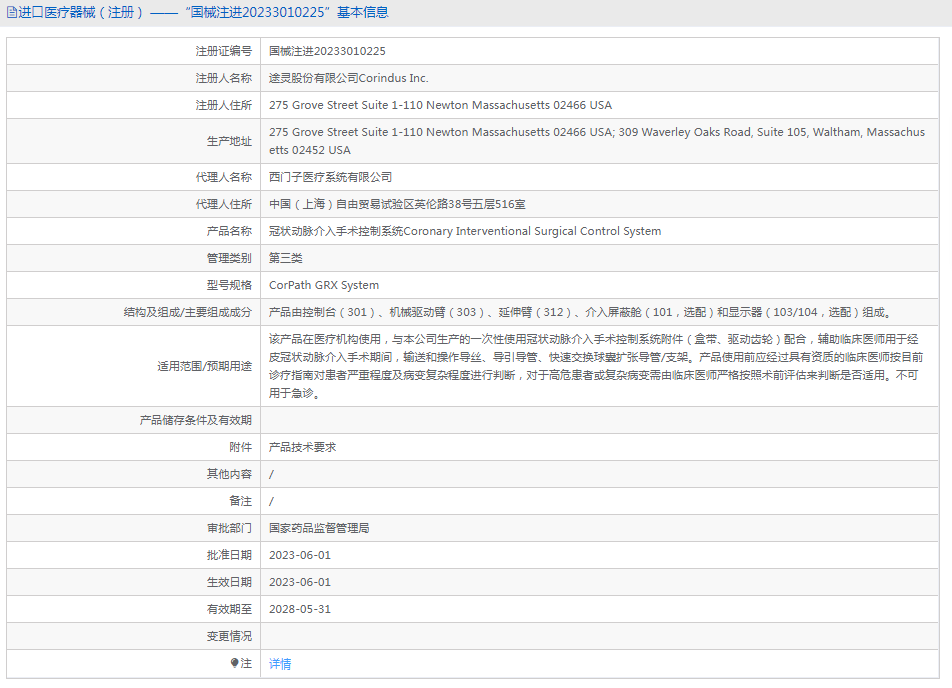Image resolution: width=952 pixels, height=688 pixels.
Task: Click the 注册人住所 label
Action: [223, 105]
